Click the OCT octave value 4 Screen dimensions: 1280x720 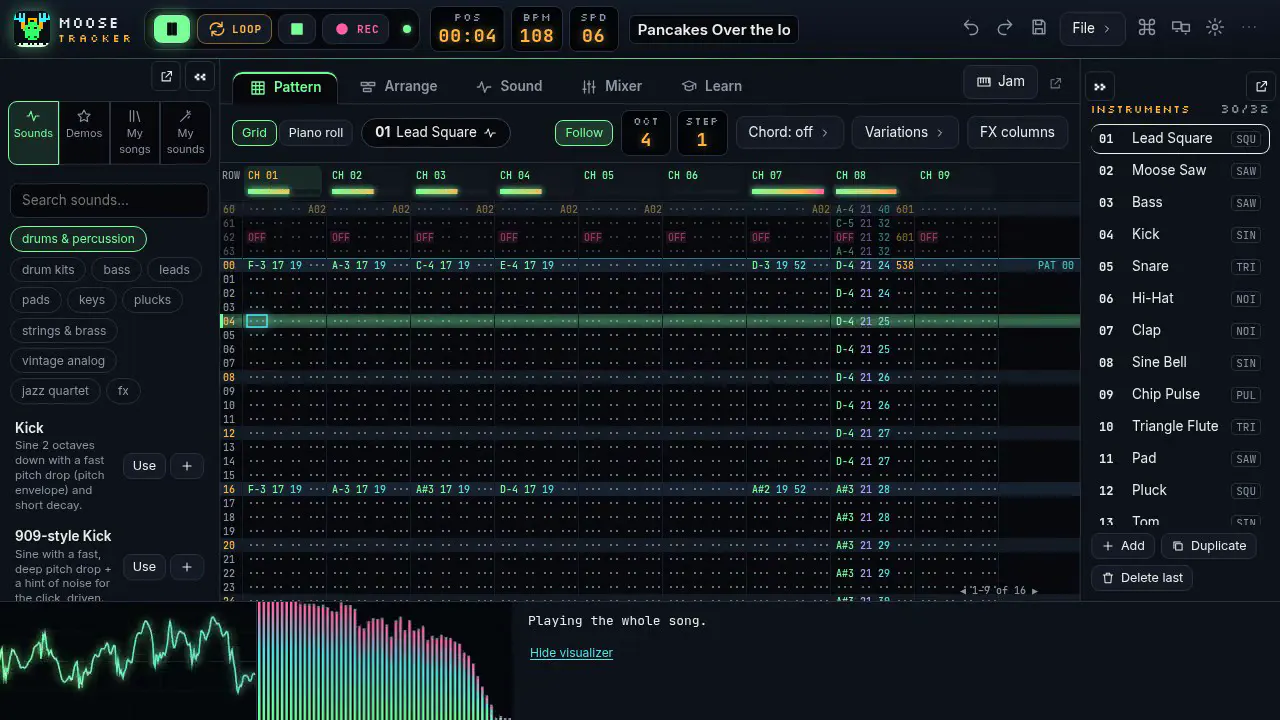pyautogui.click(x=646, y=133)
